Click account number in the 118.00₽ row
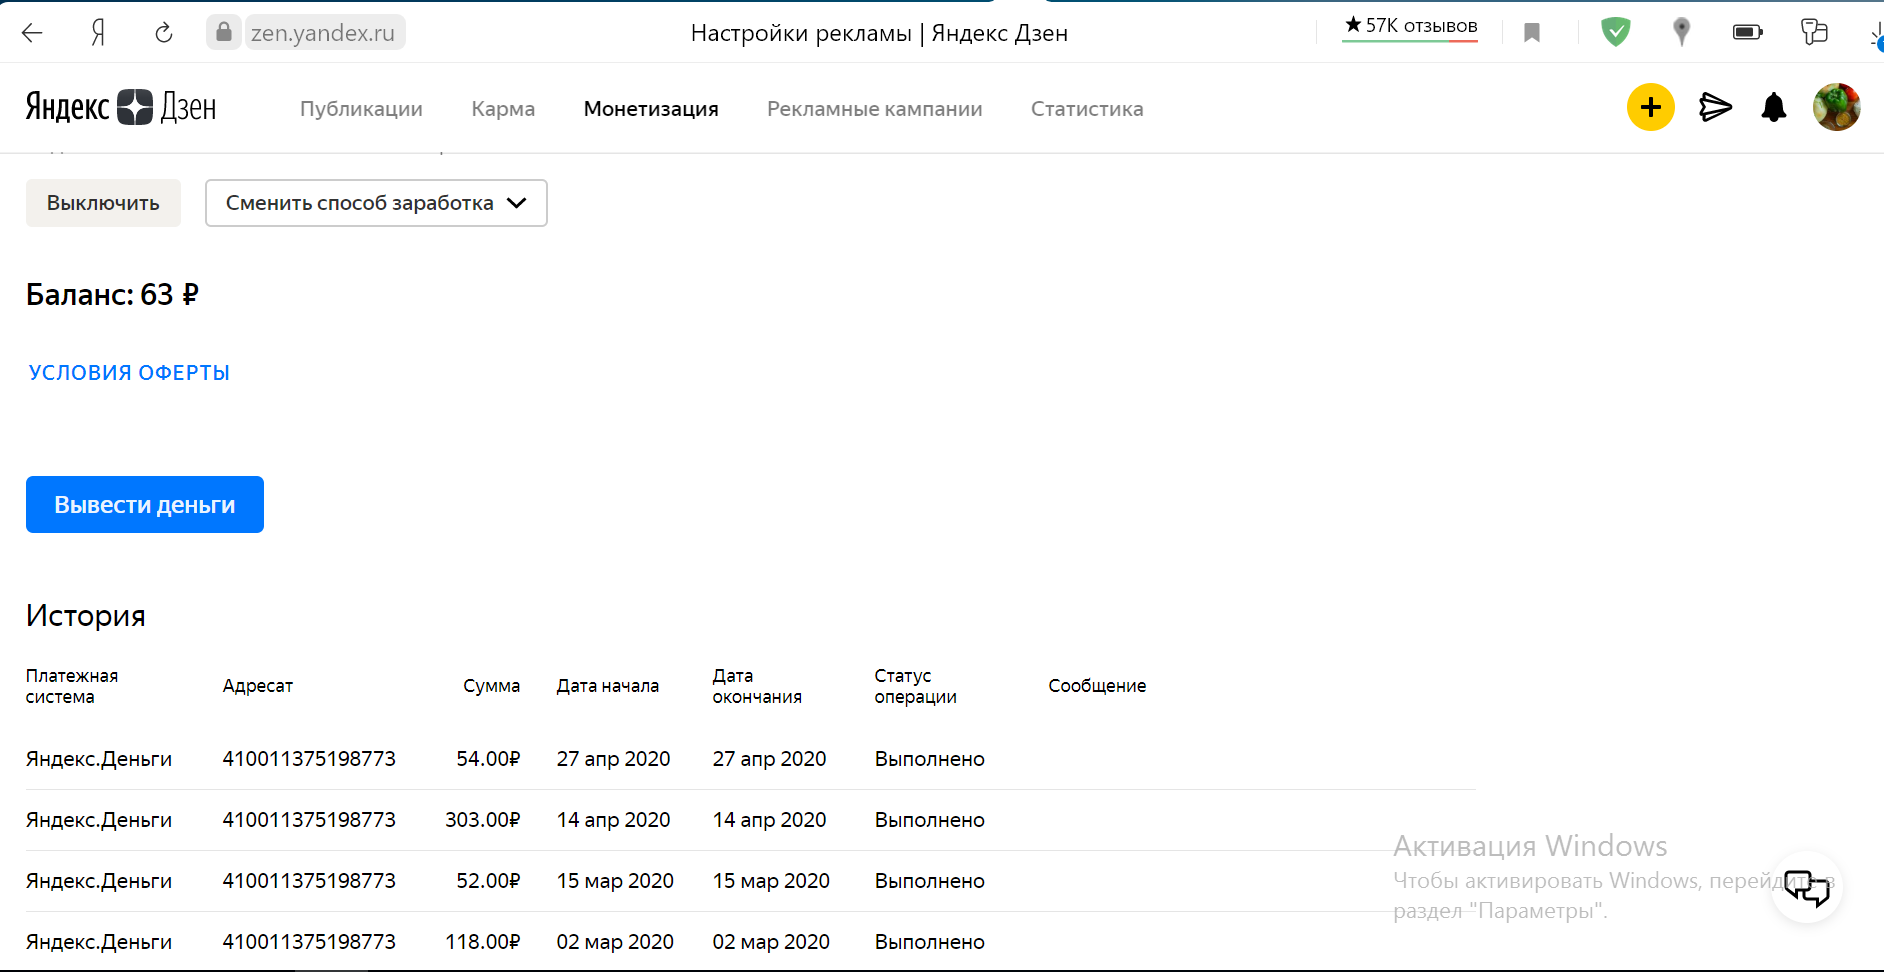 tap(309, 942)
